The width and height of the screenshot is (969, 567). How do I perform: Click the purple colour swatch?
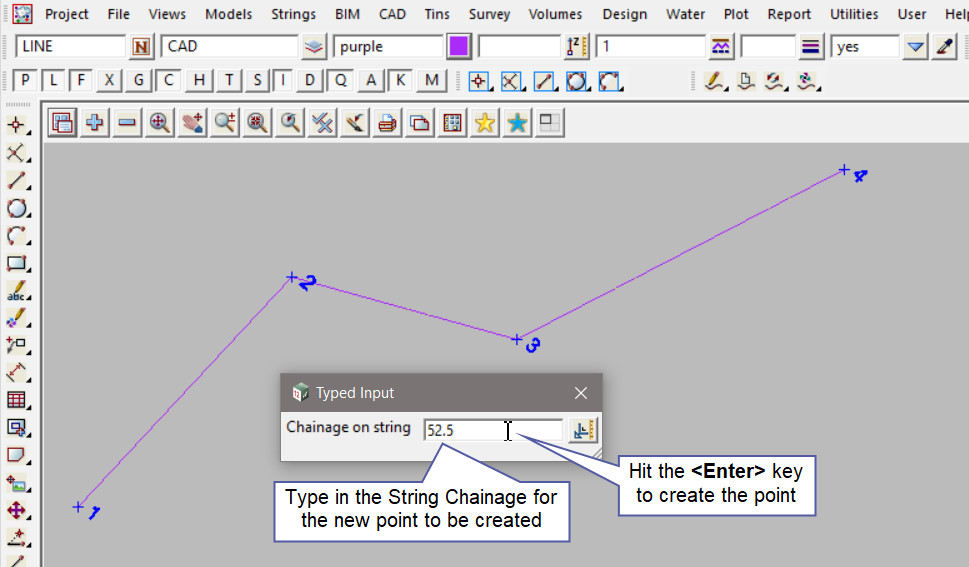pos(459,47)
